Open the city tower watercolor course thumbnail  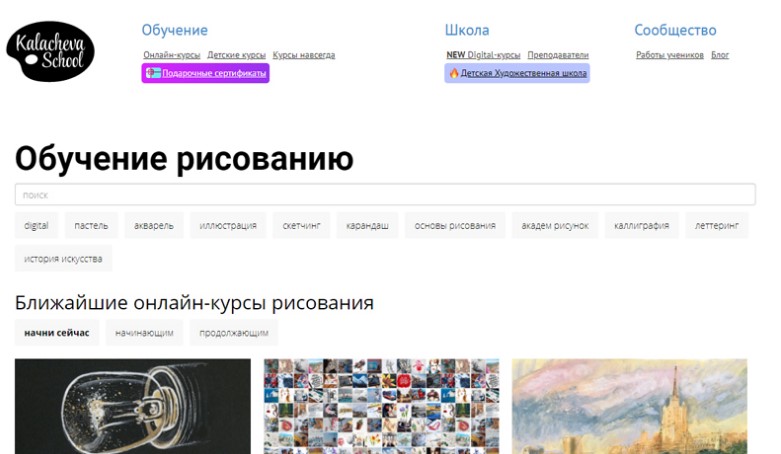629,406
